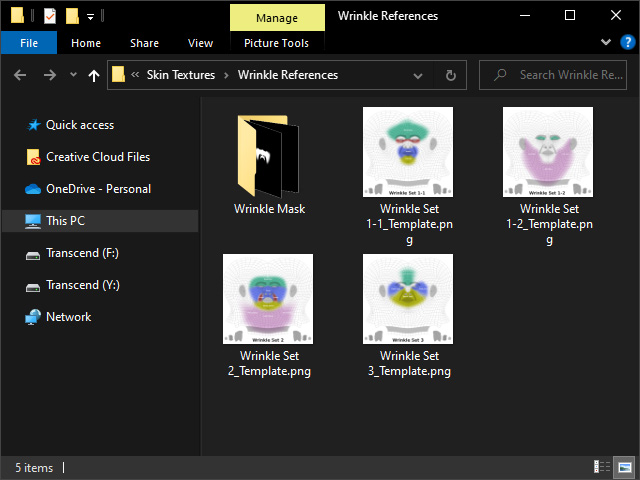Open Creative Cloud Files in sidebar
The height and width of the screenshot is (480, 640).
(x=98, y=157)
